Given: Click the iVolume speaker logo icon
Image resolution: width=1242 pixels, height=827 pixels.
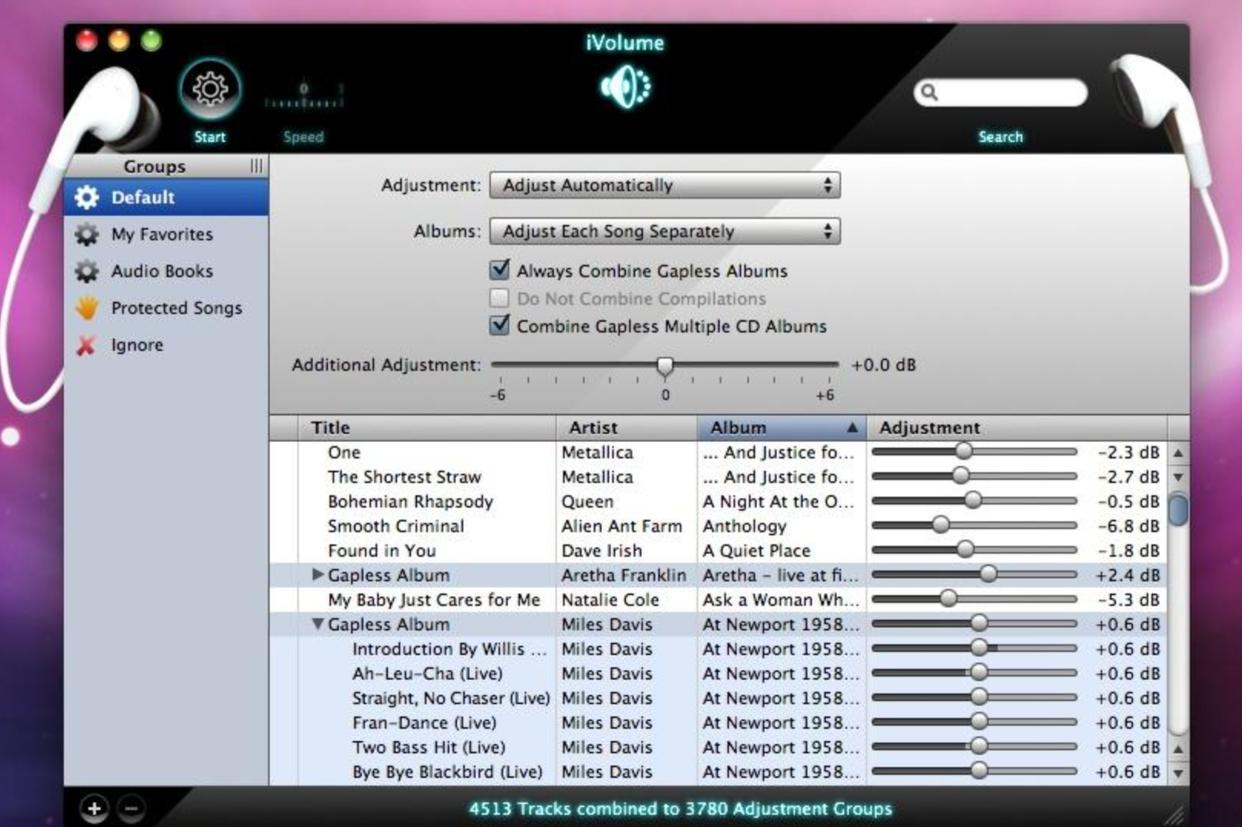Looking at the screenshot, I should pos(625,88).
